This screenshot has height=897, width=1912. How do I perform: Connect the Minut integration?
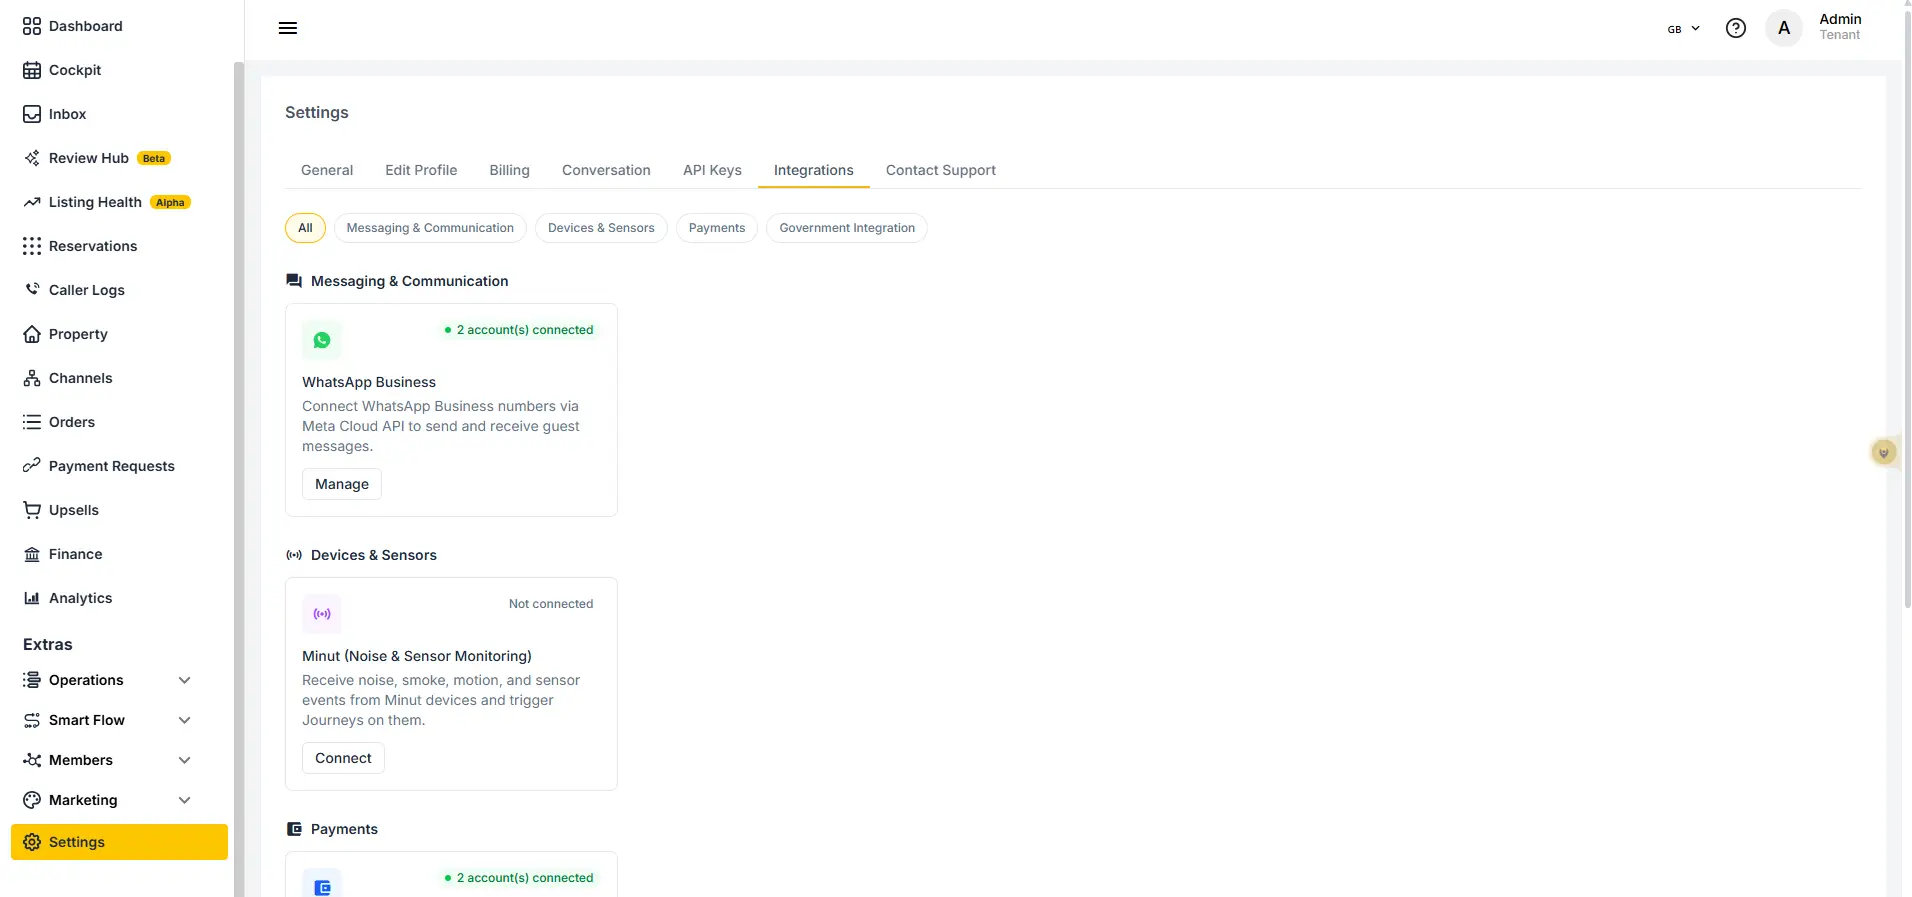click(x=343, y=758)
